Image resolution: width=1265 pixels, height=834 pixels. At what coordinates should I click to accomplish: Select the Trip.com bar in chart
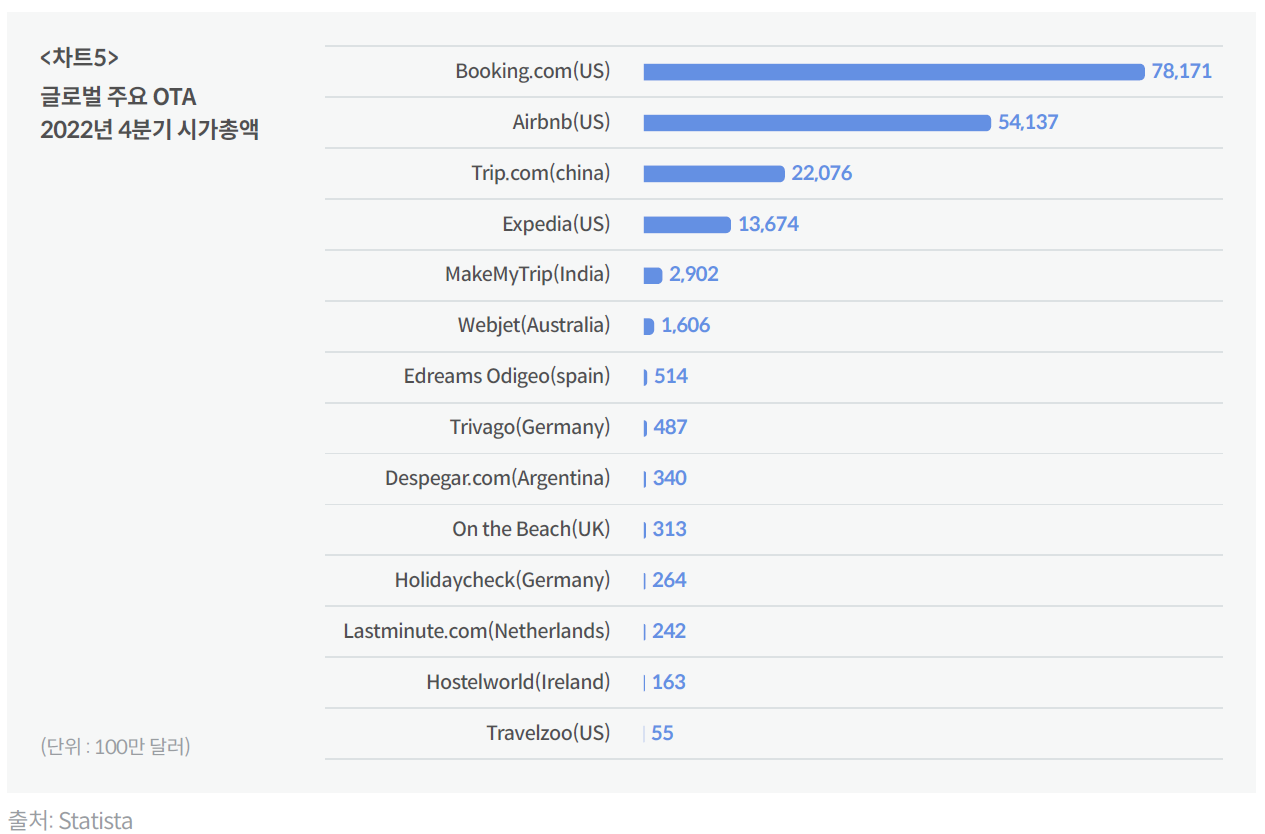714,173
